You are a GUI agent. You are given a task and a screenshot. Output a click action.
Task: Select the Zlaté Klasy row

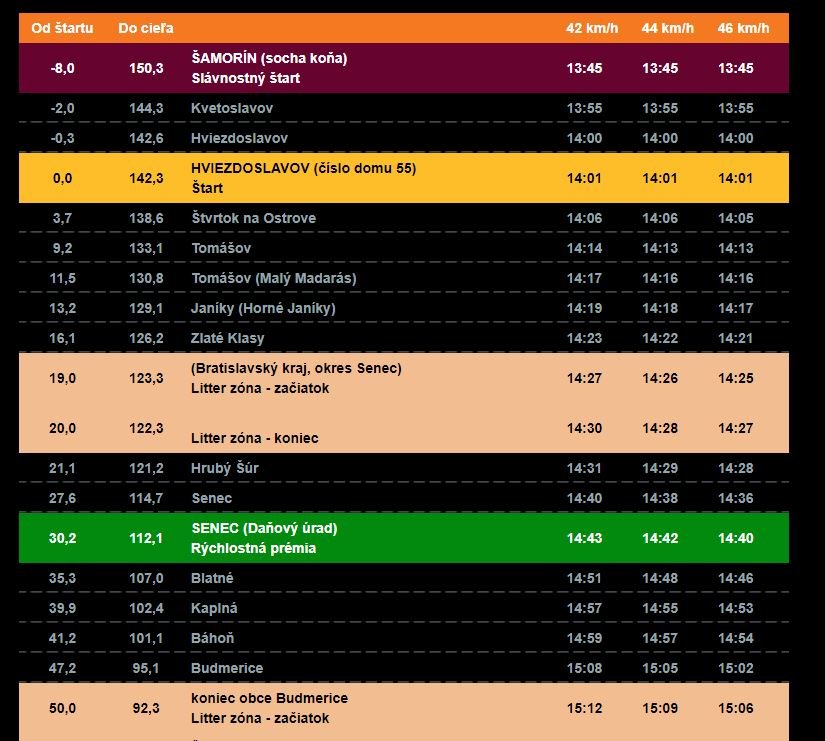coord(227,338)
